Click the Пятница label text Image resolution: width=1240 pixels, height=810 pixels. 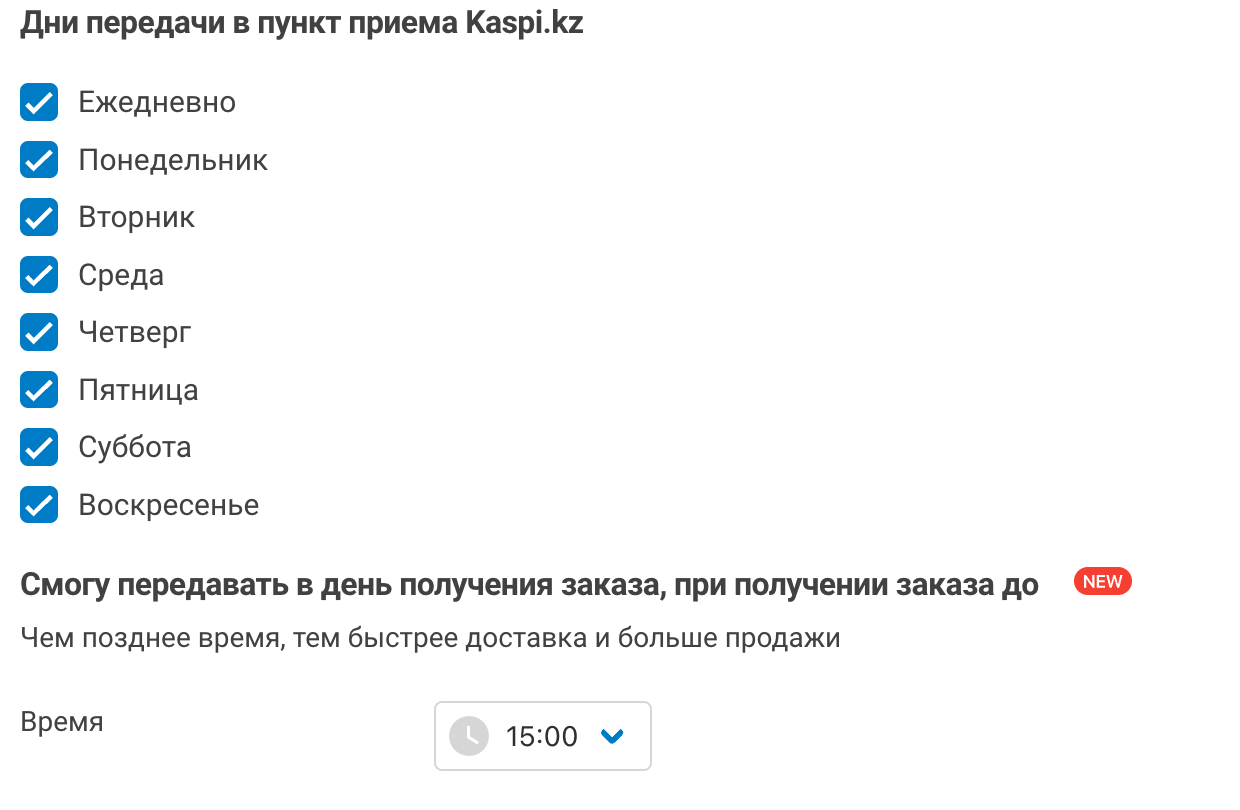(x=139, y=390)
